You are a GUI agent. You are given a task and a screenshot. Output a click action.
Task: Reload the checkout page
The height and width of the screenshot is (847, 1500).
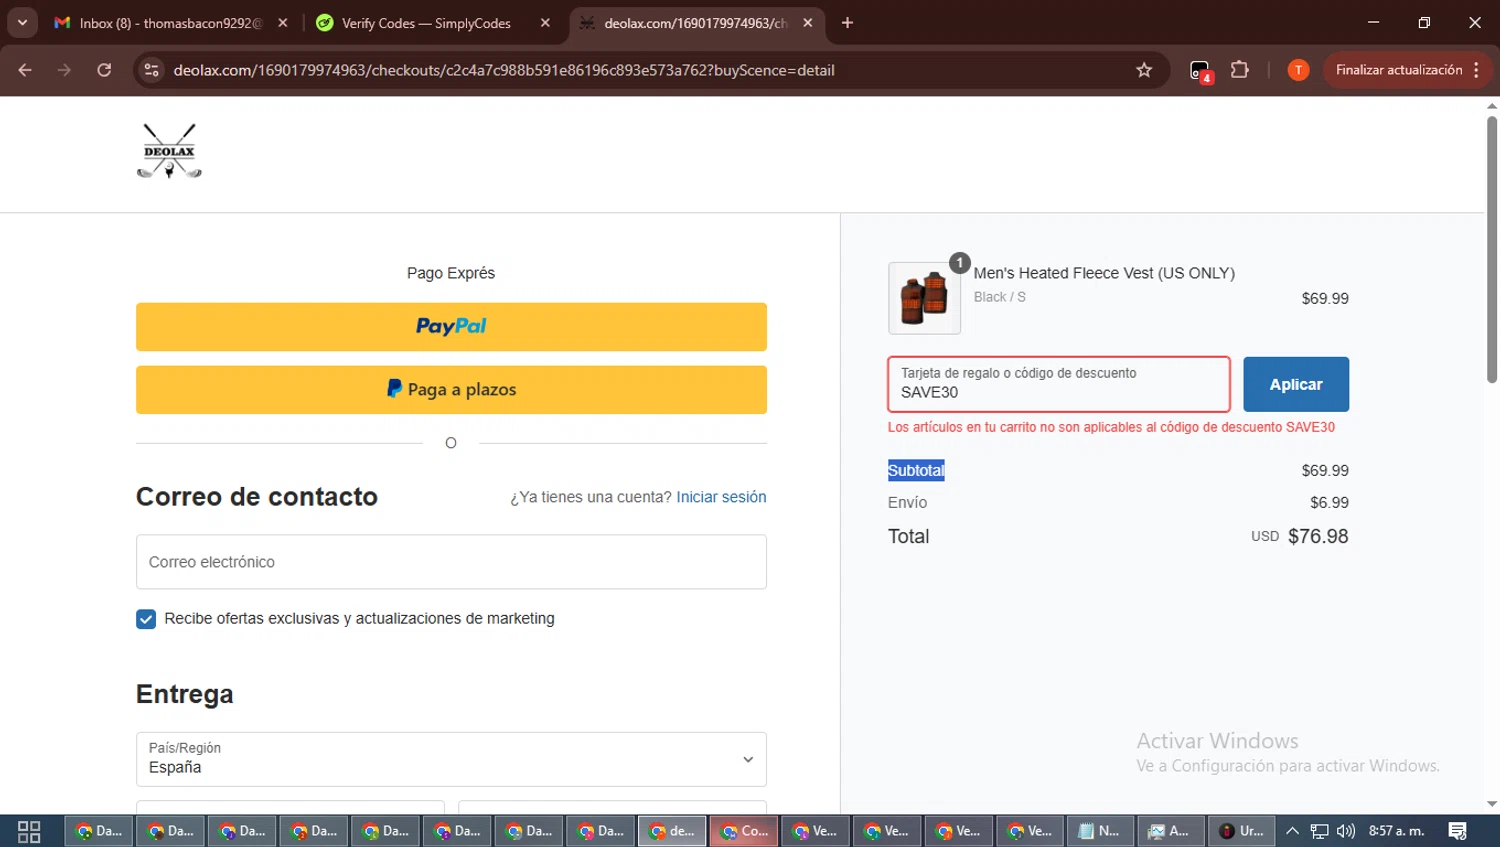coord(104,70)
